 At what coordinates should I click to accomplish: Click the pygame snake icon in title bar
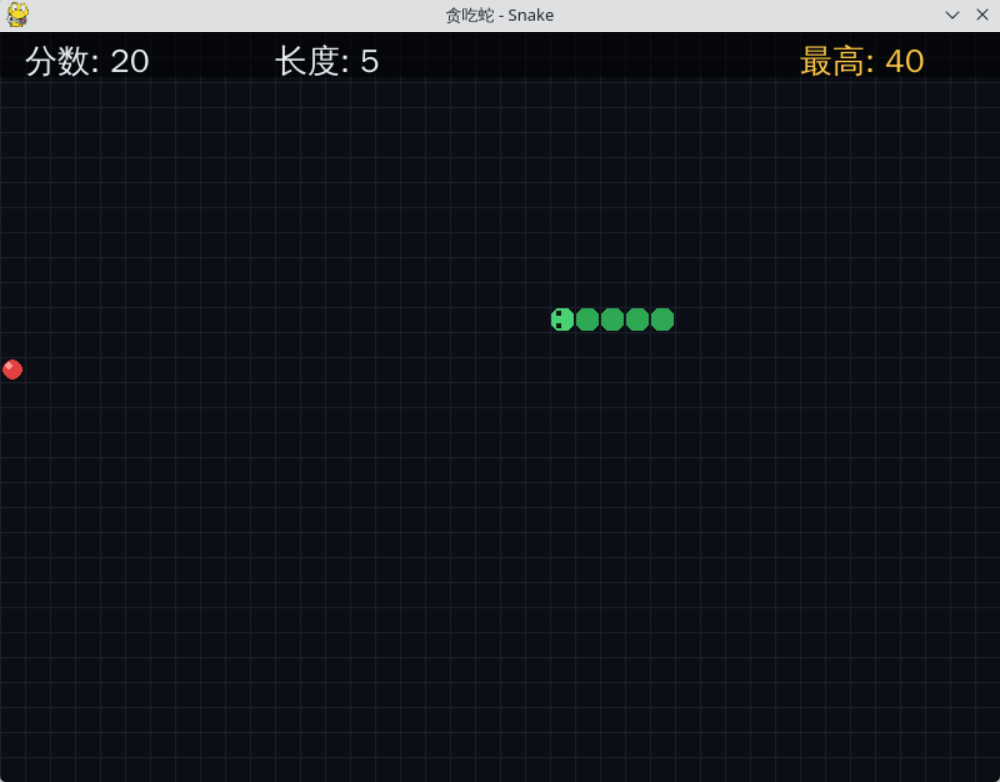tap(17, 15)
